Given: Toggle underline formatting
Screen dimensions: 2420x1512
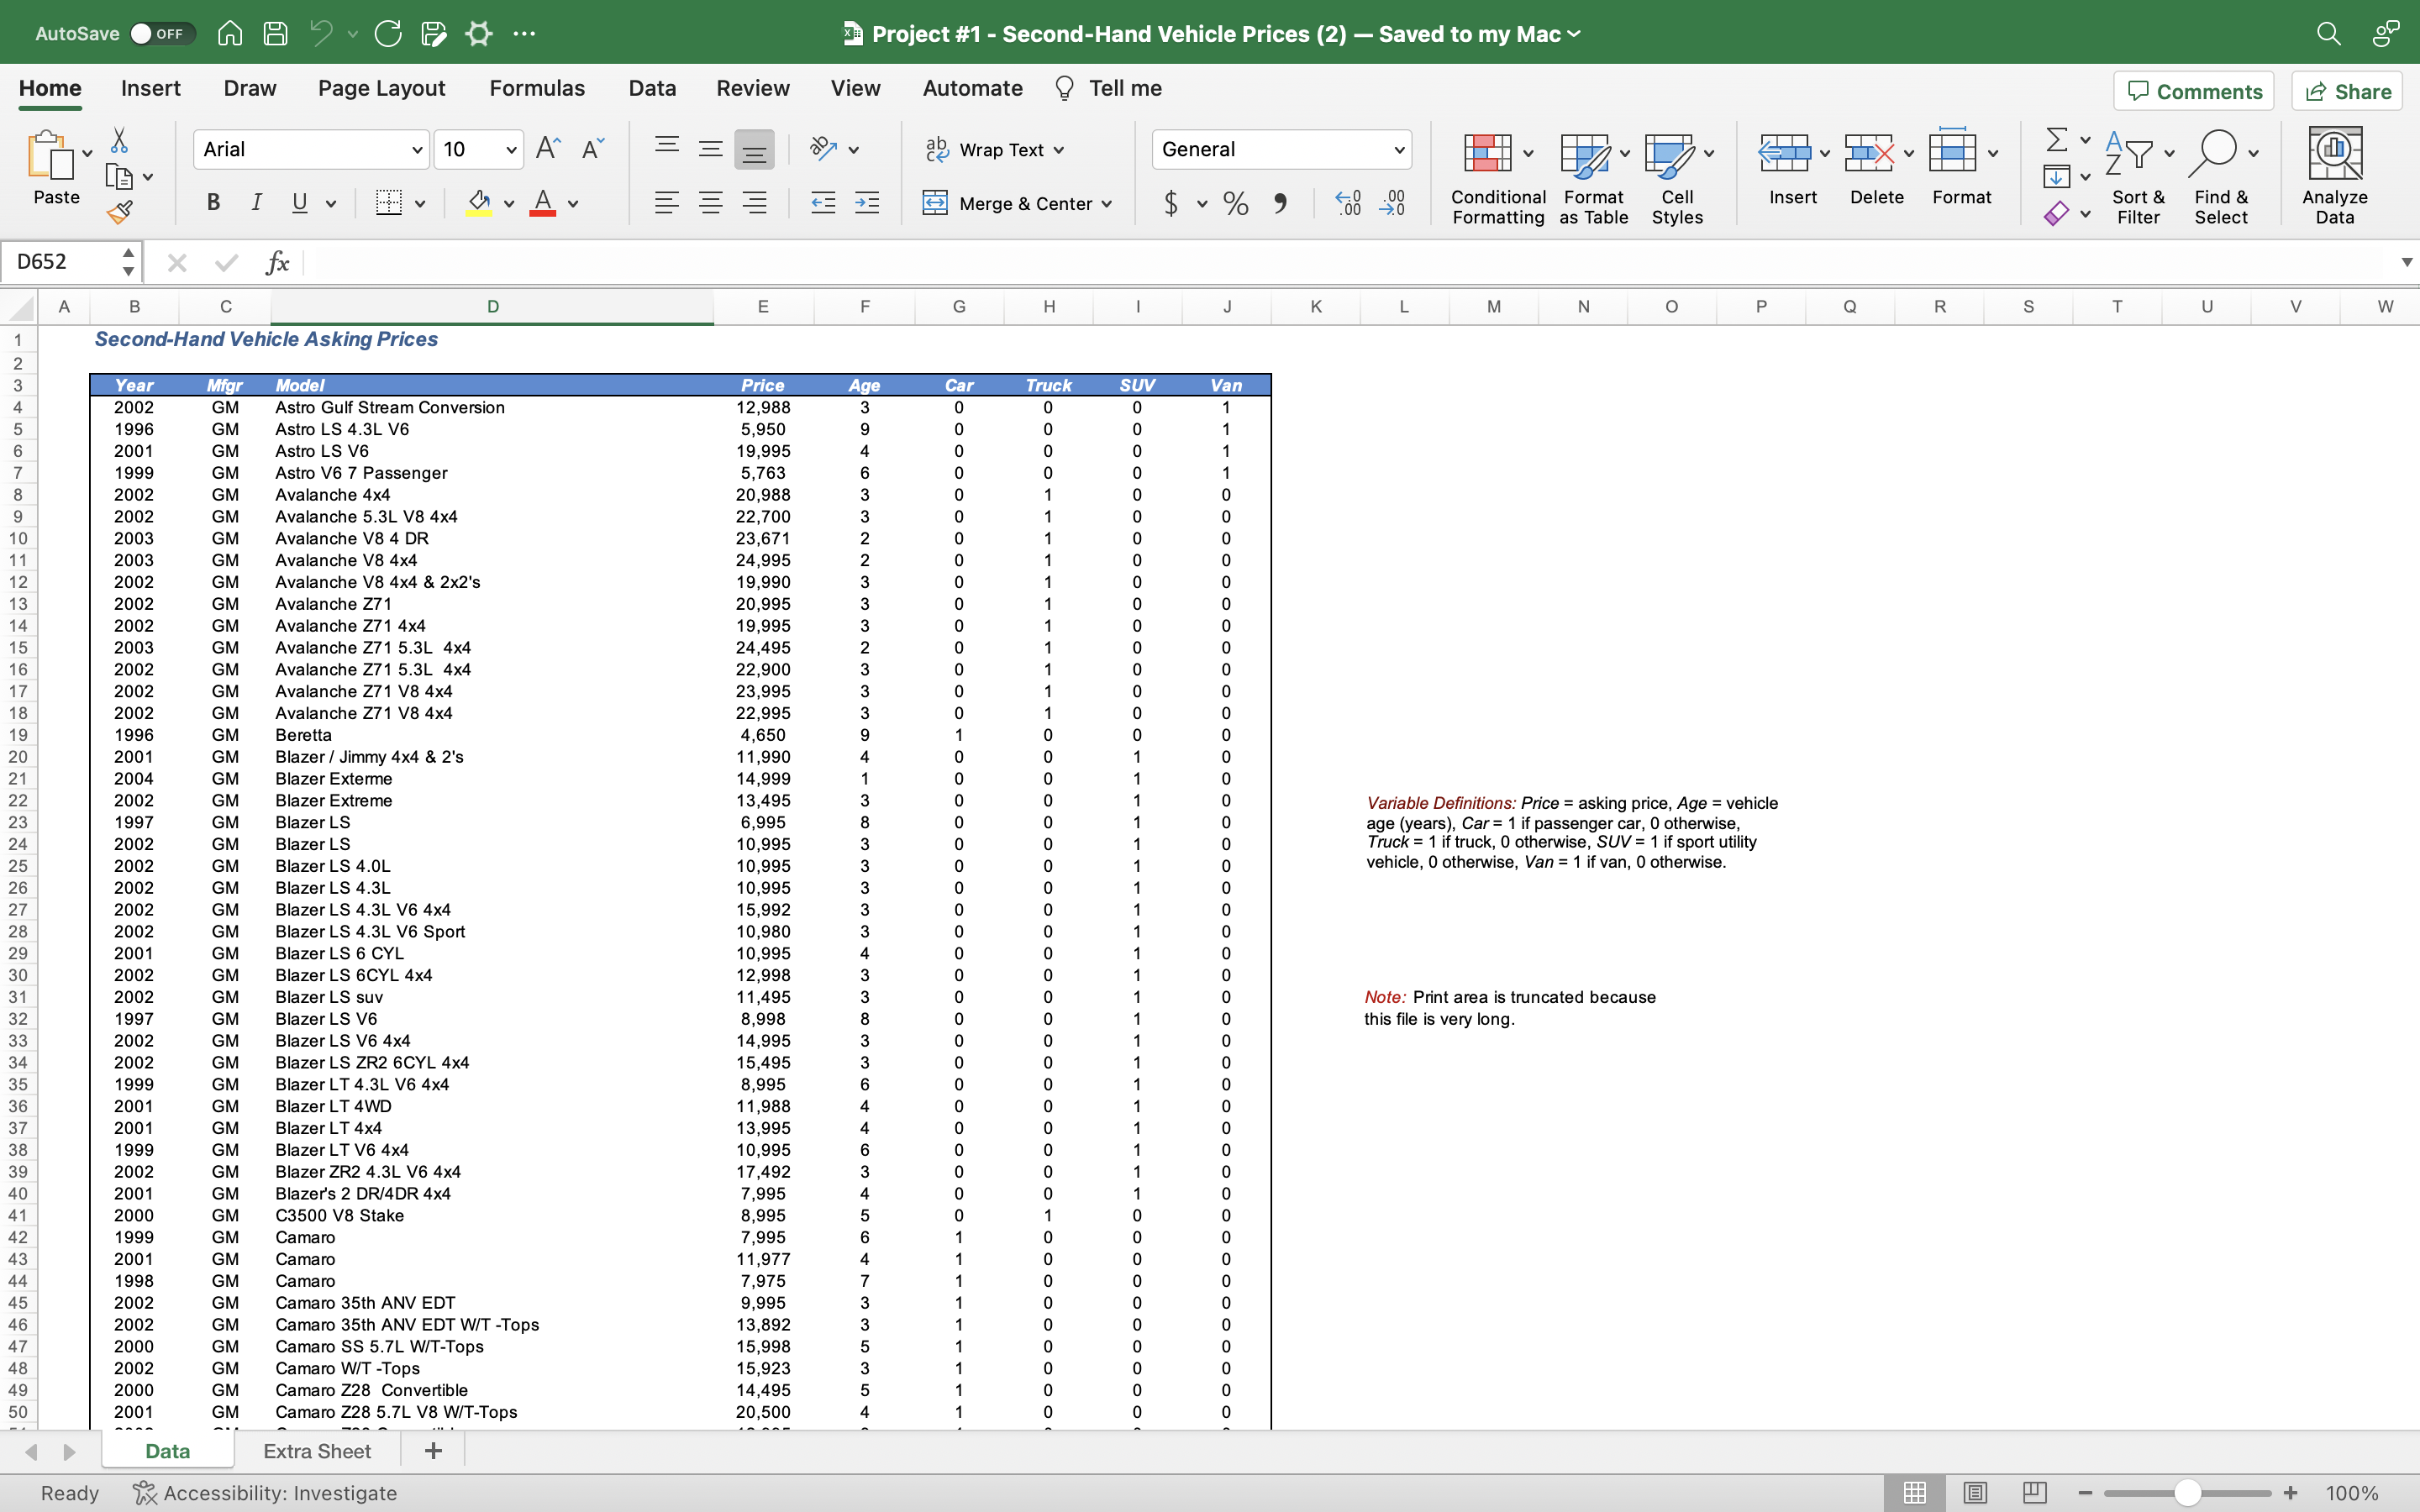Looking at the screenshot, I should click(x=300, y=203).
